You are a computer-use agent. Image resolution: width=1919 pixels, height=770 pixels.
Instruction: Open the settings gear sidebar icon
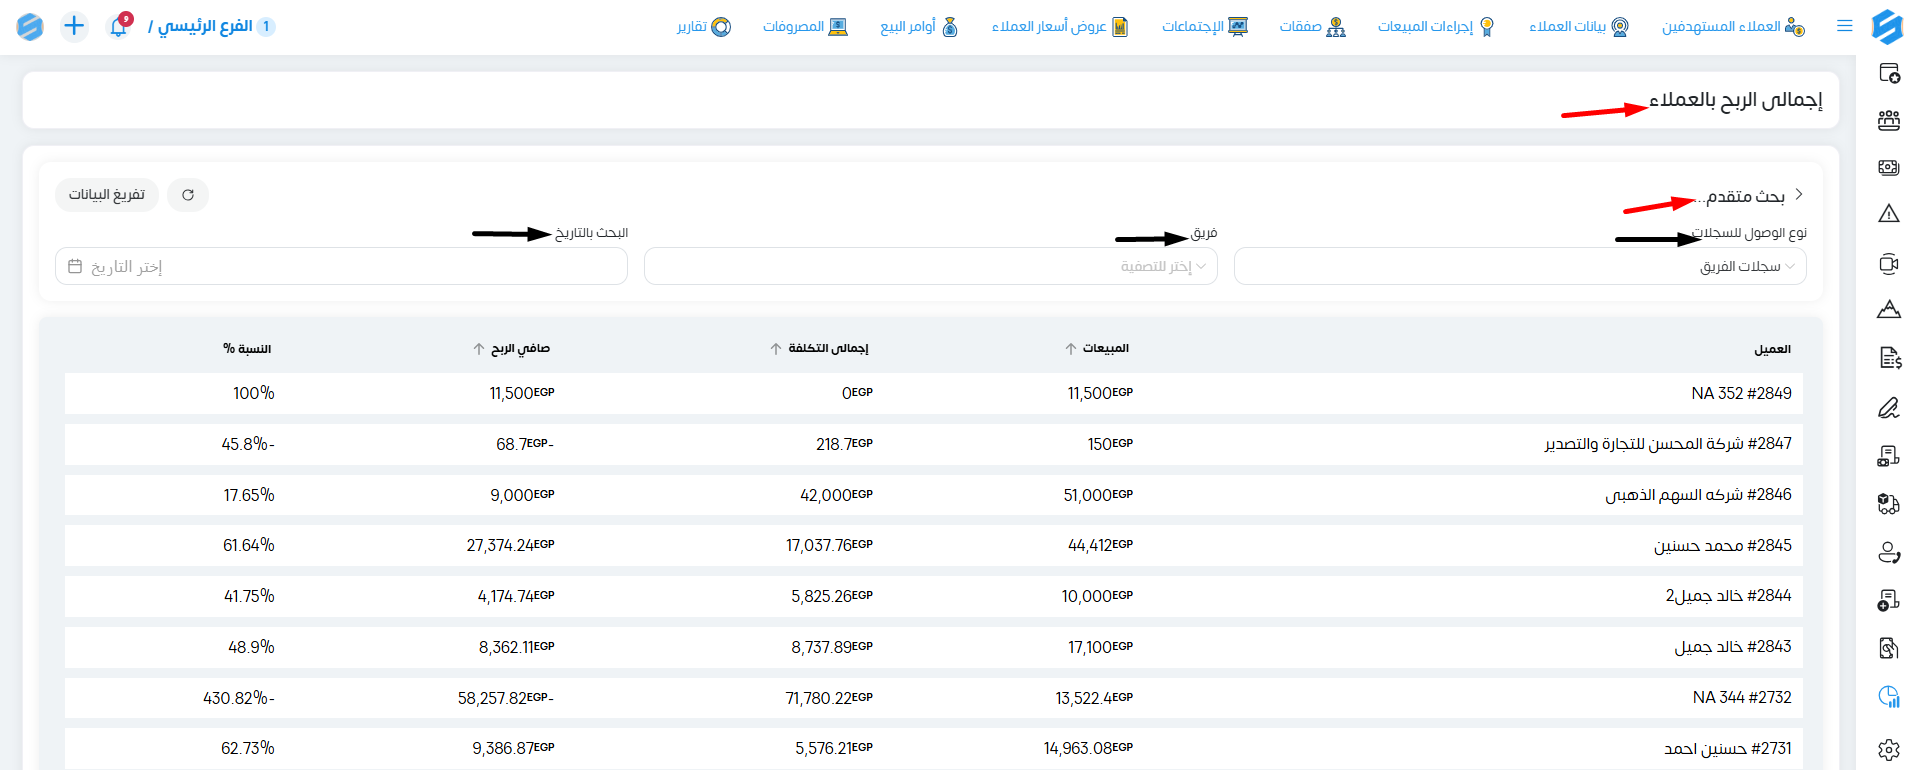tap(1888, 749)
